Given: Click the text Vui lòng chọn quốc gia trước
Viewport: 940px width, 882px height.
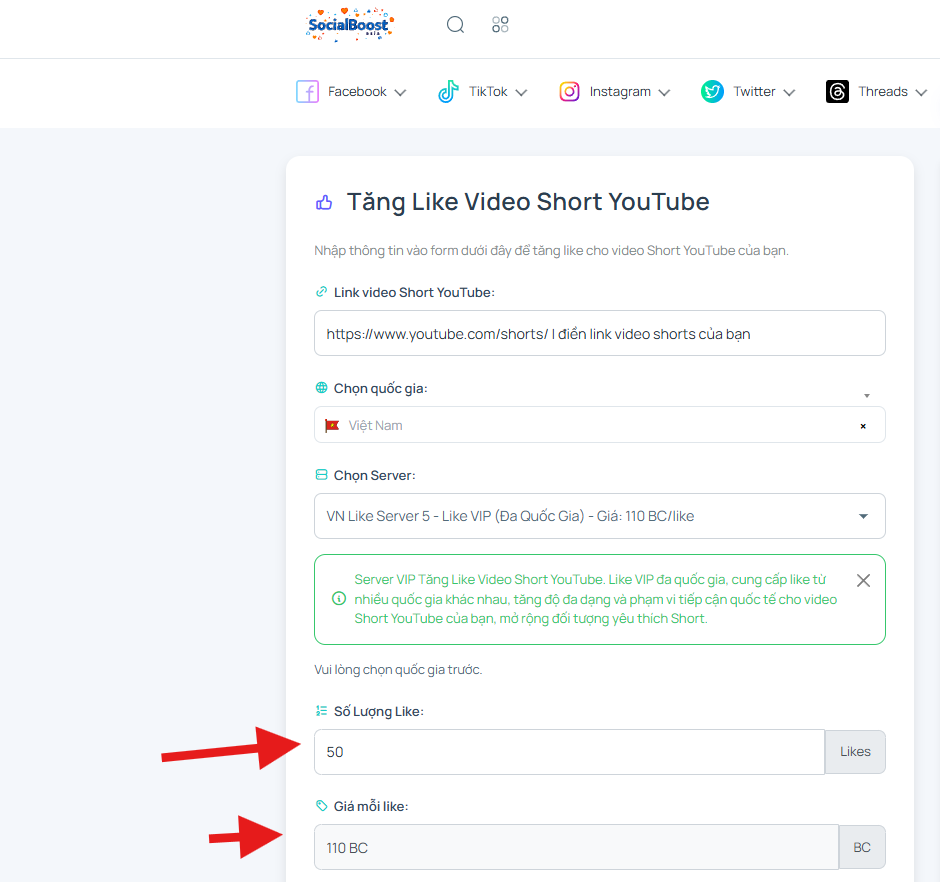Looking at the screenshot, I should [398, 670].
